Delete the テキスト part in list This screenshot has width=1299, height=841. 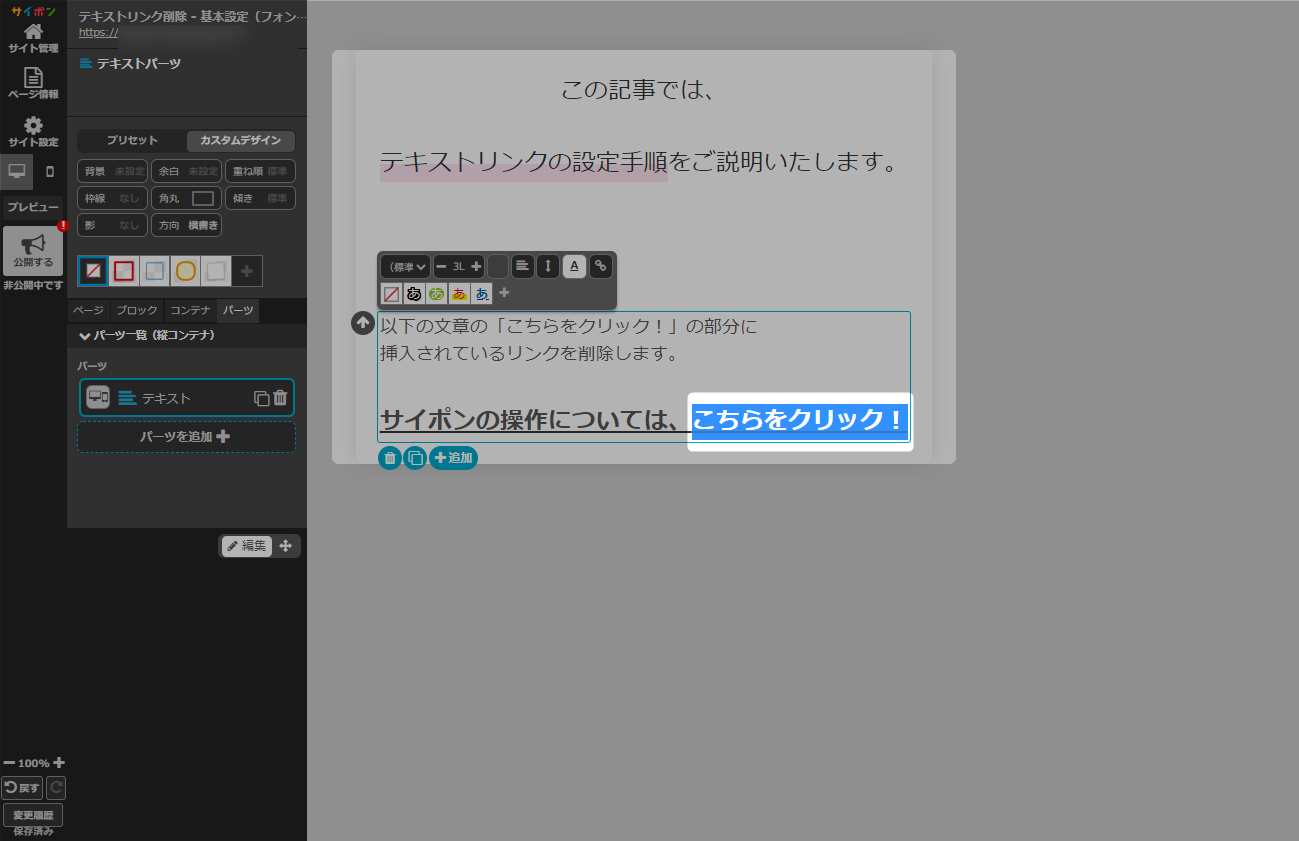(x=280, y=397)
